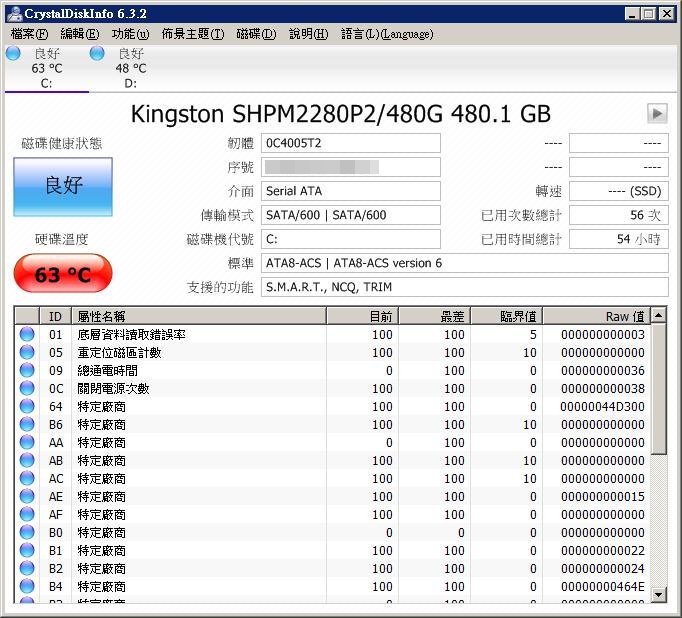
Task: Click status orb for attribute 05
Action: pyautogui.click(x=27, y=352)
